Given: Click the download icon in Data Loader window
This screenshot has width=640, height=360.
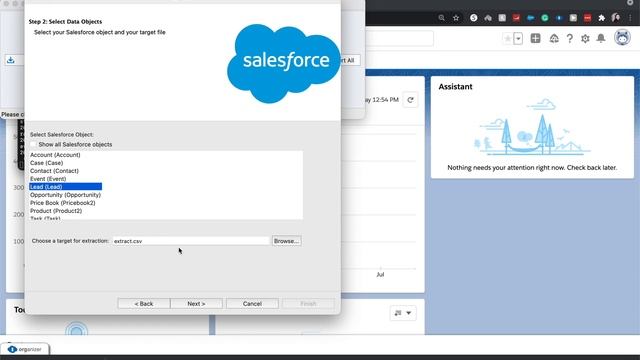Looking at the screenshot, I should coord(11,60).
